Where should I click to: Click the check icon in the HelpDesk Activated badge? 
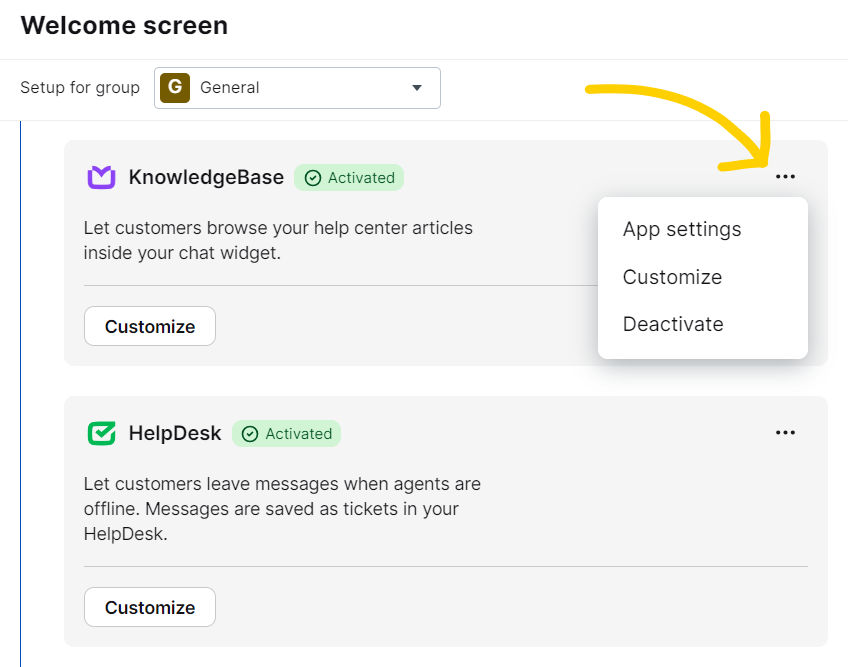pyautogui.click(x=250, y=434)
